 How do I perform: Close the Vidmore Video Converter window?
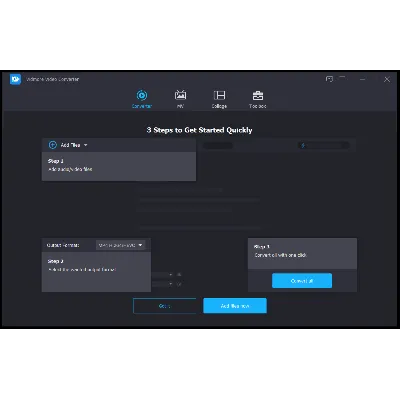click(x=387, y=79)
